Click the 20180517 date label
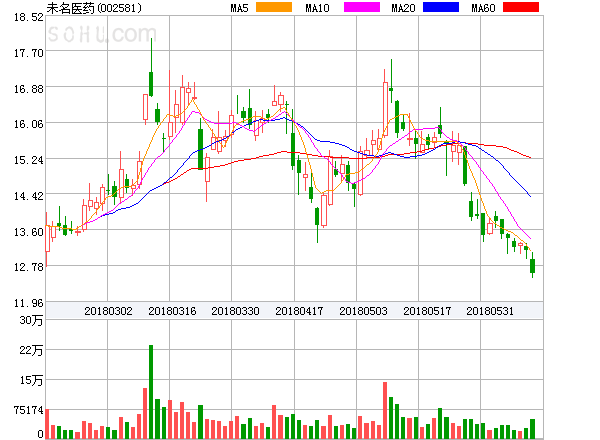600x440 pixels. (x=427, y=311)
